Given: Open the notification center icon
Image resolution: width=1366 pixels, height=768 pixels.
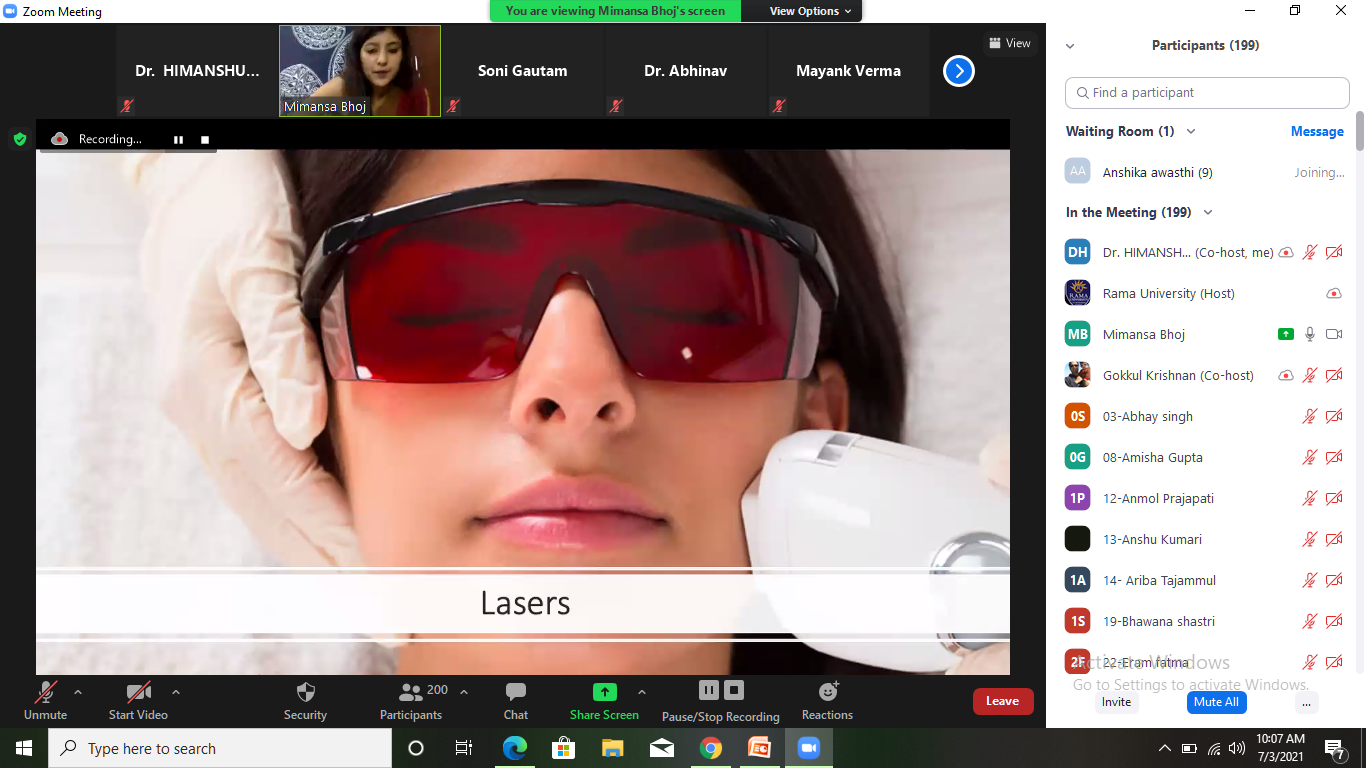Looking at the screenshot, I should pyautogui.click(x=1335, y=748).
